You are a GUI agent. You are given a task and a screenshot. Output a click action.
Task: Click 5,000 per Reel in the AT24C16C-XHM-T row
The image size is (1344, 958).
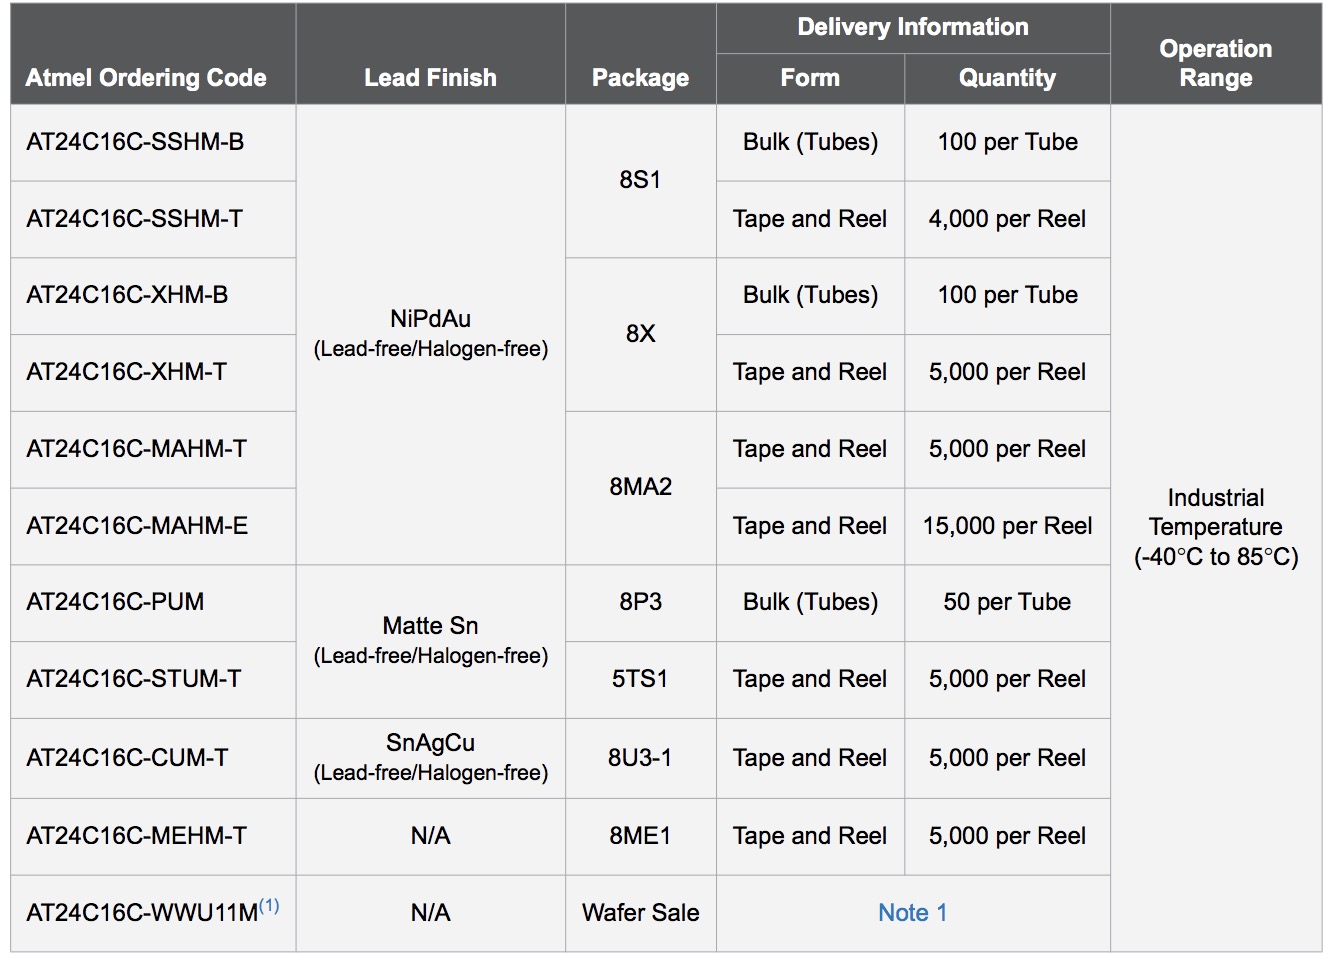pyautogui.click(x=1007, y=372)
